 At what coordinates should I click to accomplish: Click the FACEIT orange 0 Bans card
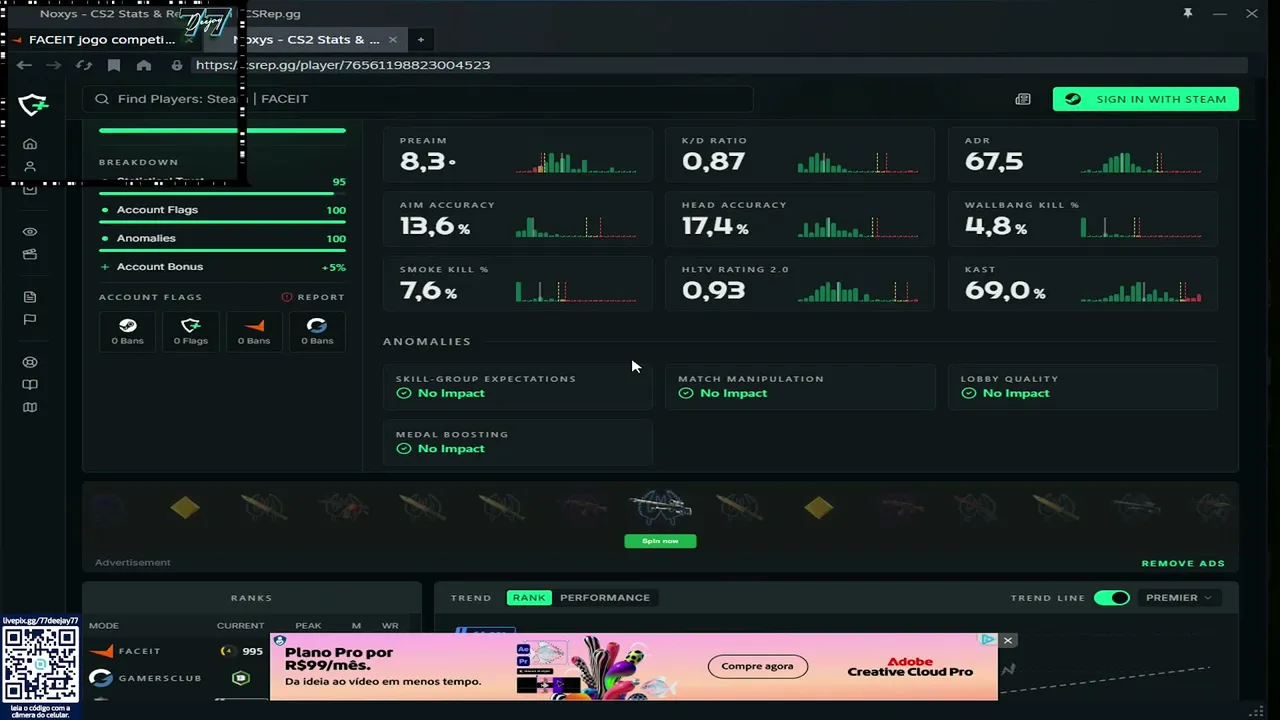coord(254,331)
